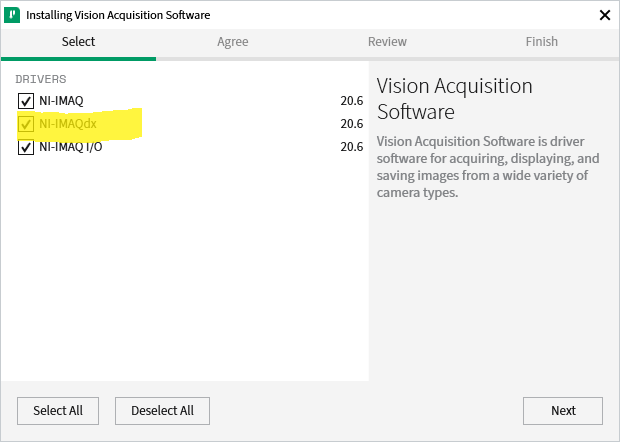
Task: Select the NI-IMAQ driver name label
Action: 61,101
